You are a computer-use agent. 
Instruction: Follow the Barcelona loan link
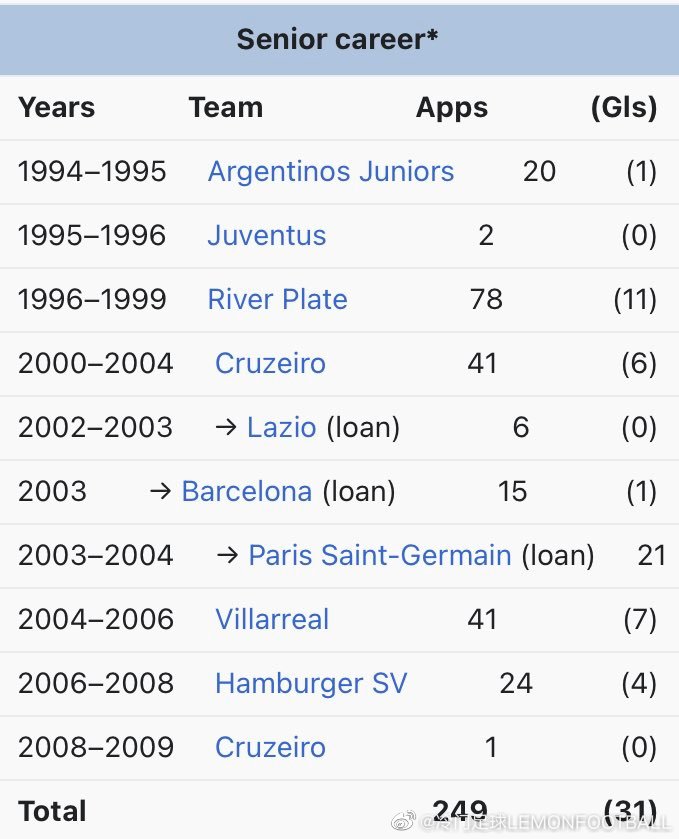coord(247,491)
